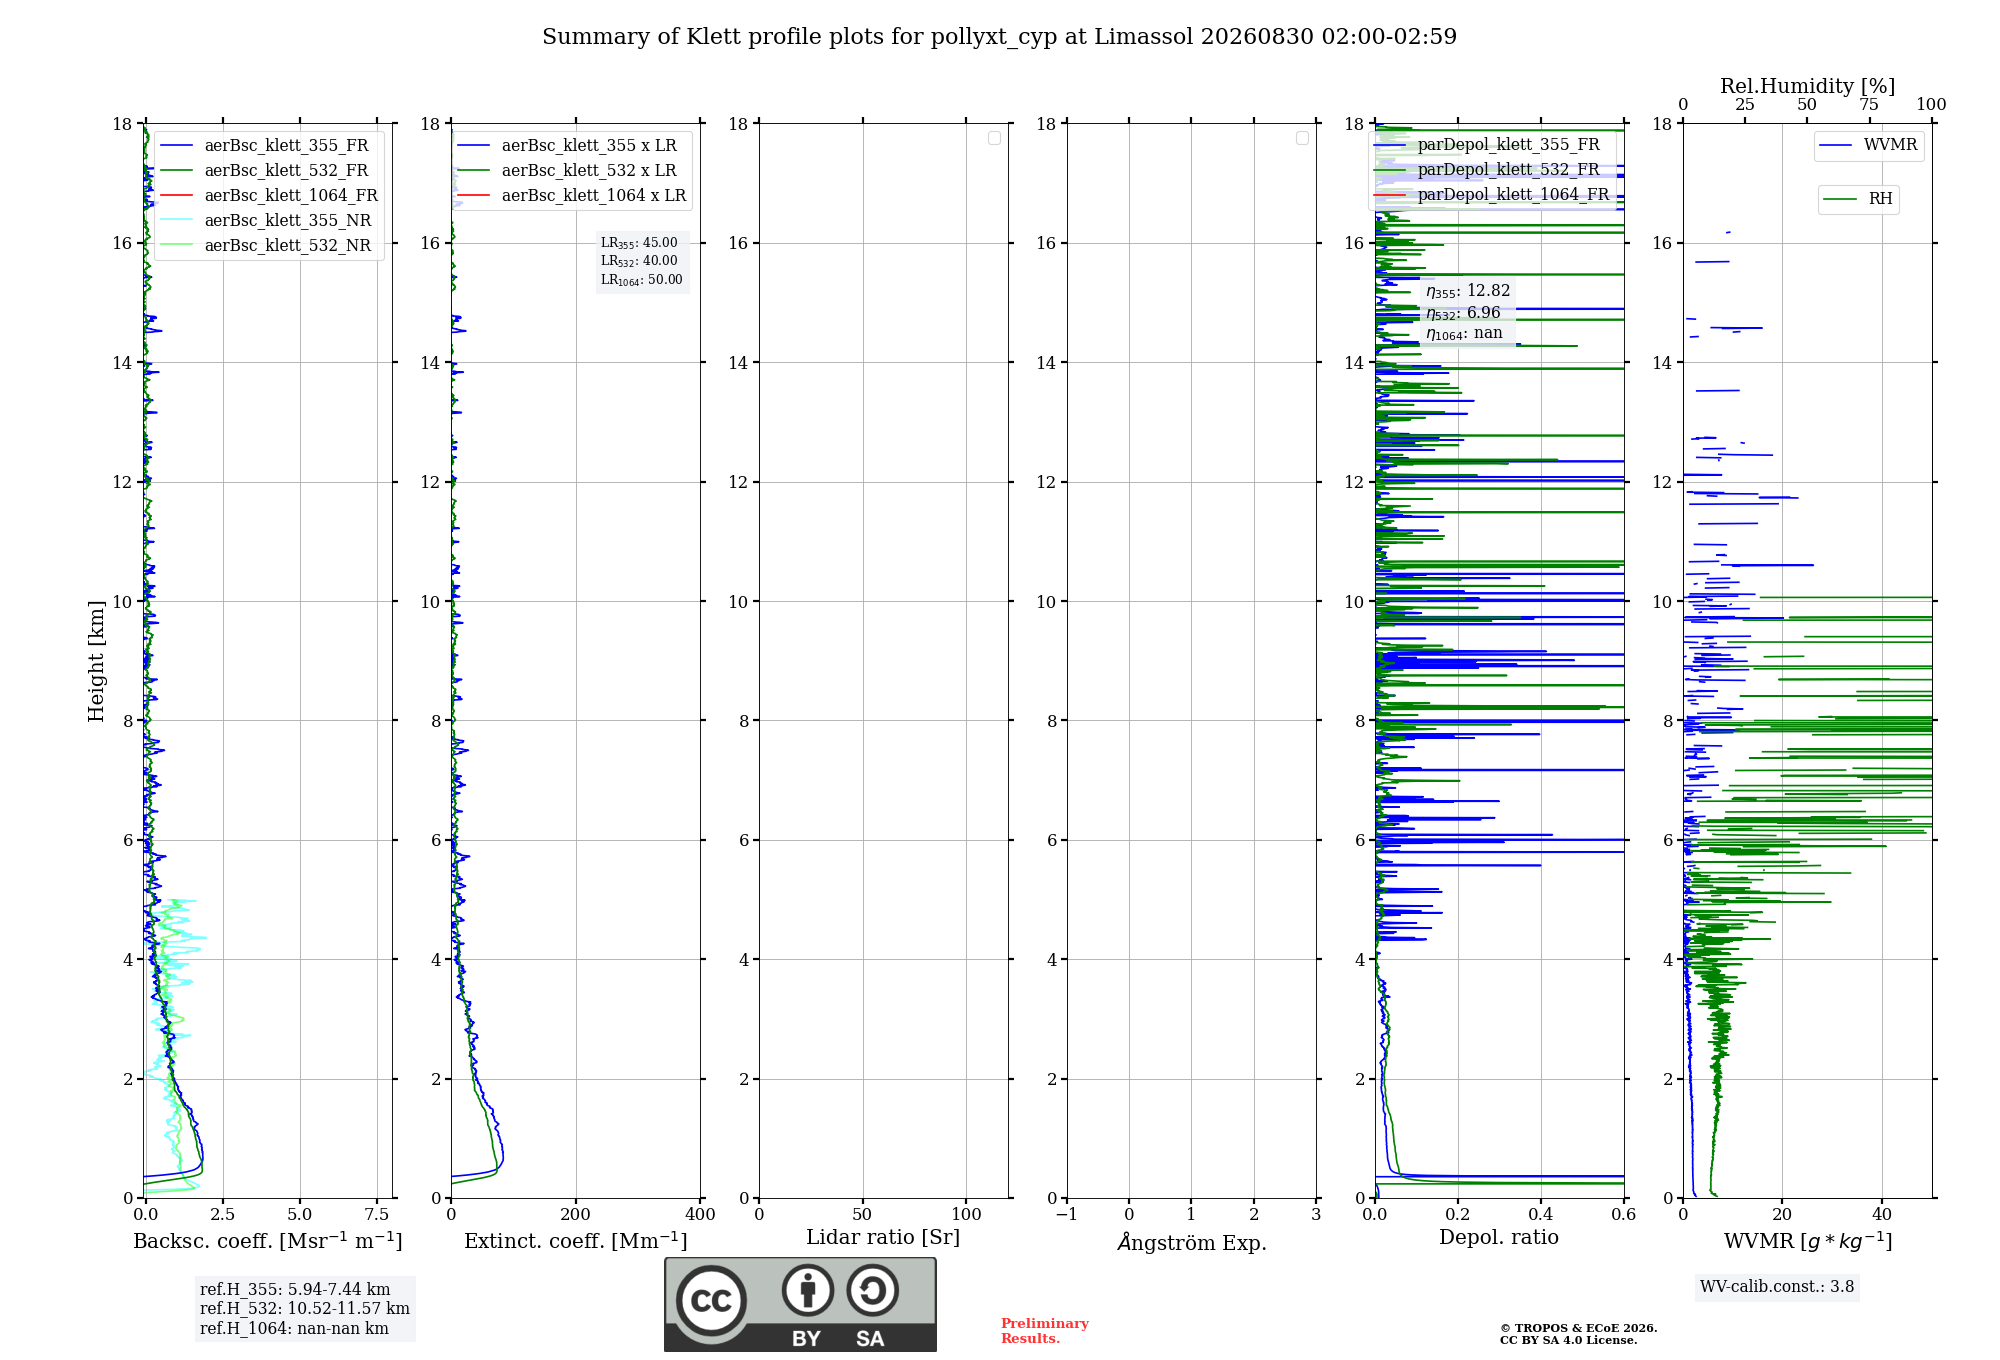Click the 100 tick on Lidar ratio axis
2000x1360 pixels.
966,1214
